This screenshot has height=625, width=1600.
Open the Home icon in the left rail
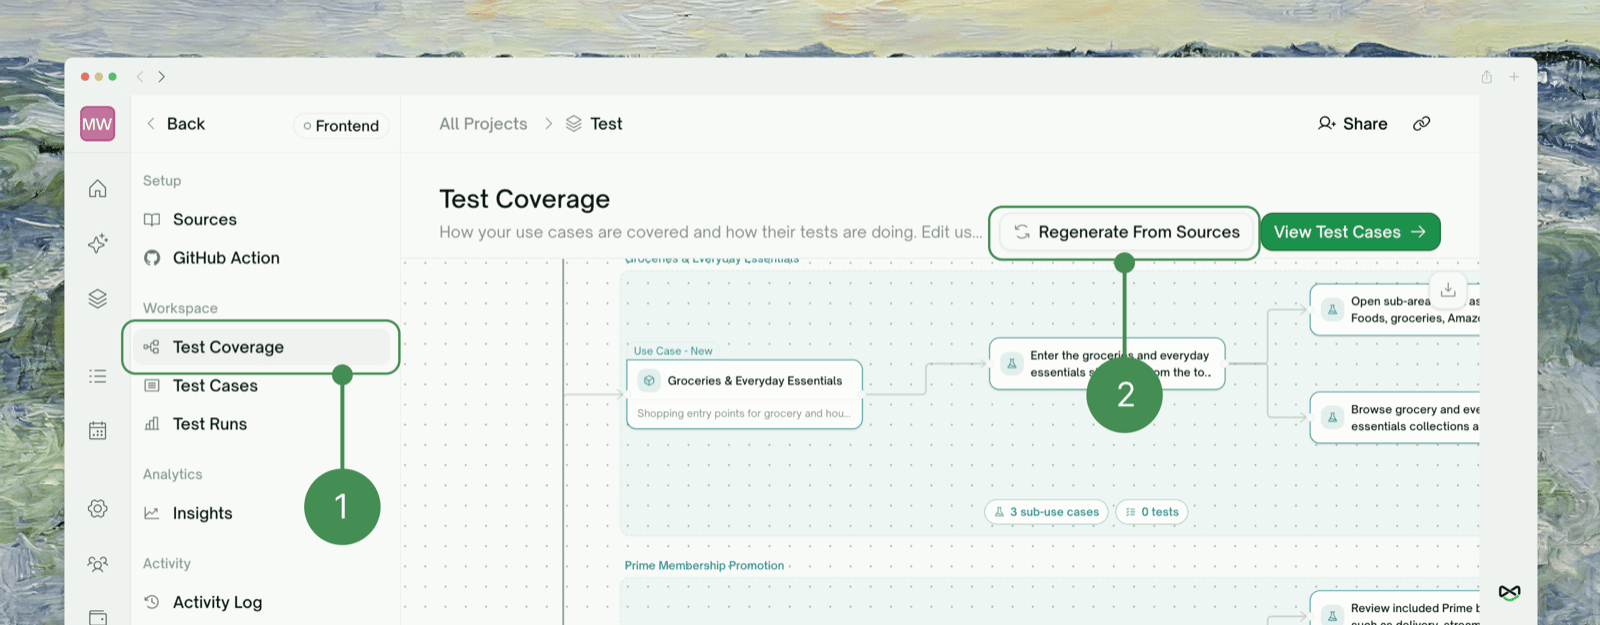[x=97, y=188]
